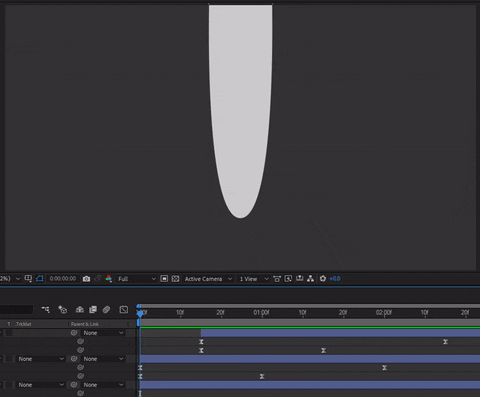Select the second layer's duration bar

pos(310,359)
